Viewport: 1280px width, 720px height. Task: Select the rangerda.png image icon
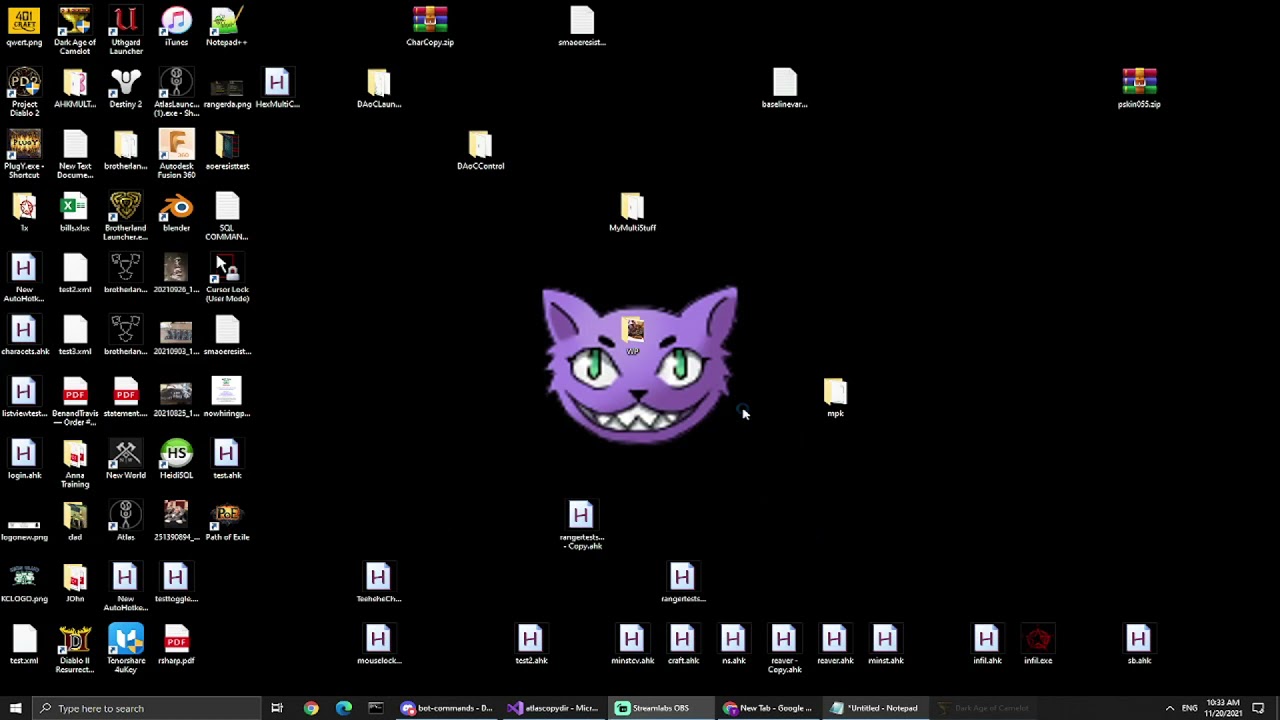coord(227,89)
